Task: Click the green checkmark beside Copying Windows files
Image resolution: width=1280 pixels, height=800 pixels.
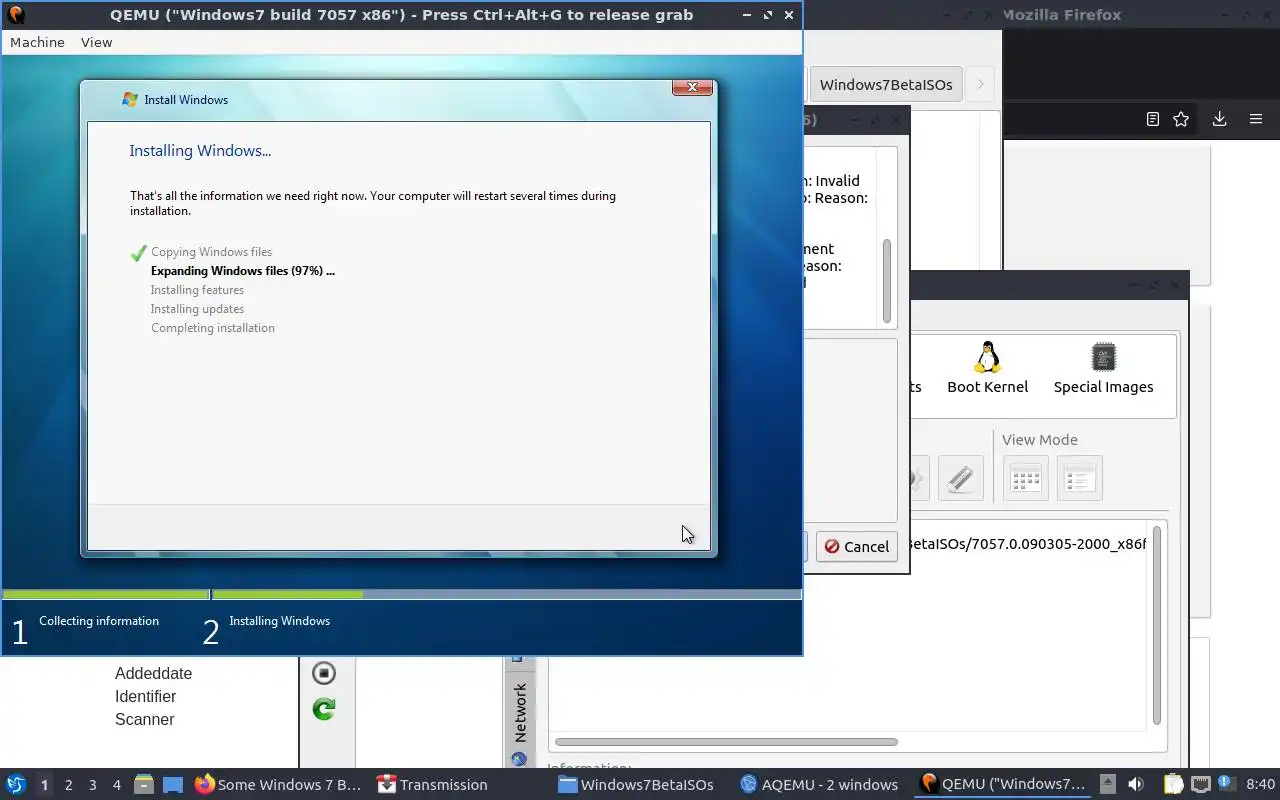Action: click(x=139, y=253)
